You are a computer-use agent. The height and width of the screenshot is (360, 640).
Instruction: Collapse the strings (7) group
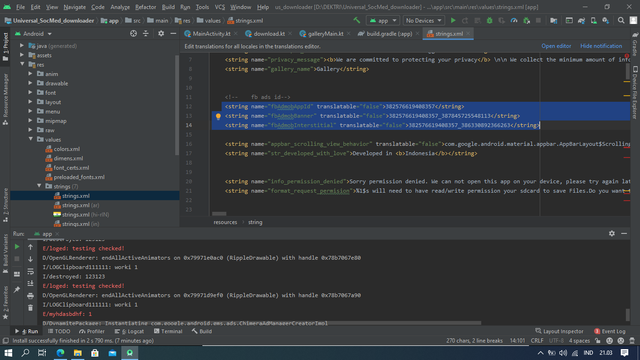(40, 186)
